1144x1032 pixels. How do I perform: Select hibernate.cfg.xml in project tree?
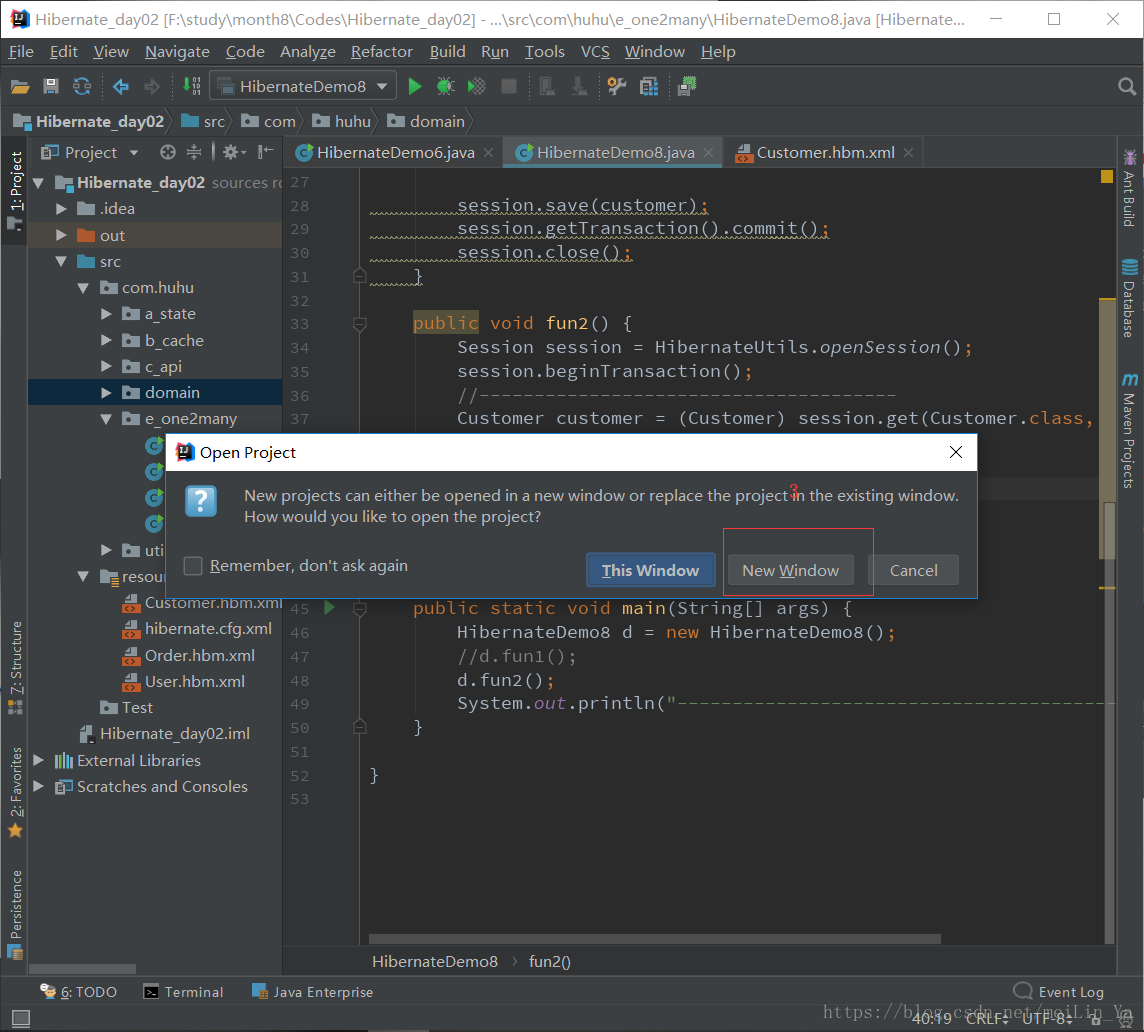208,628
